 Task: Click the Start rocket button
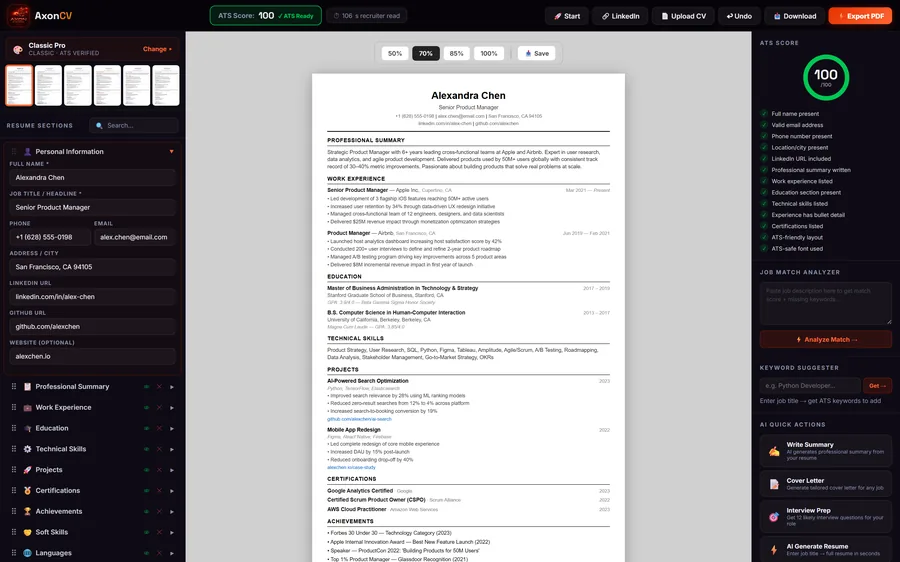tap(567, 16)
